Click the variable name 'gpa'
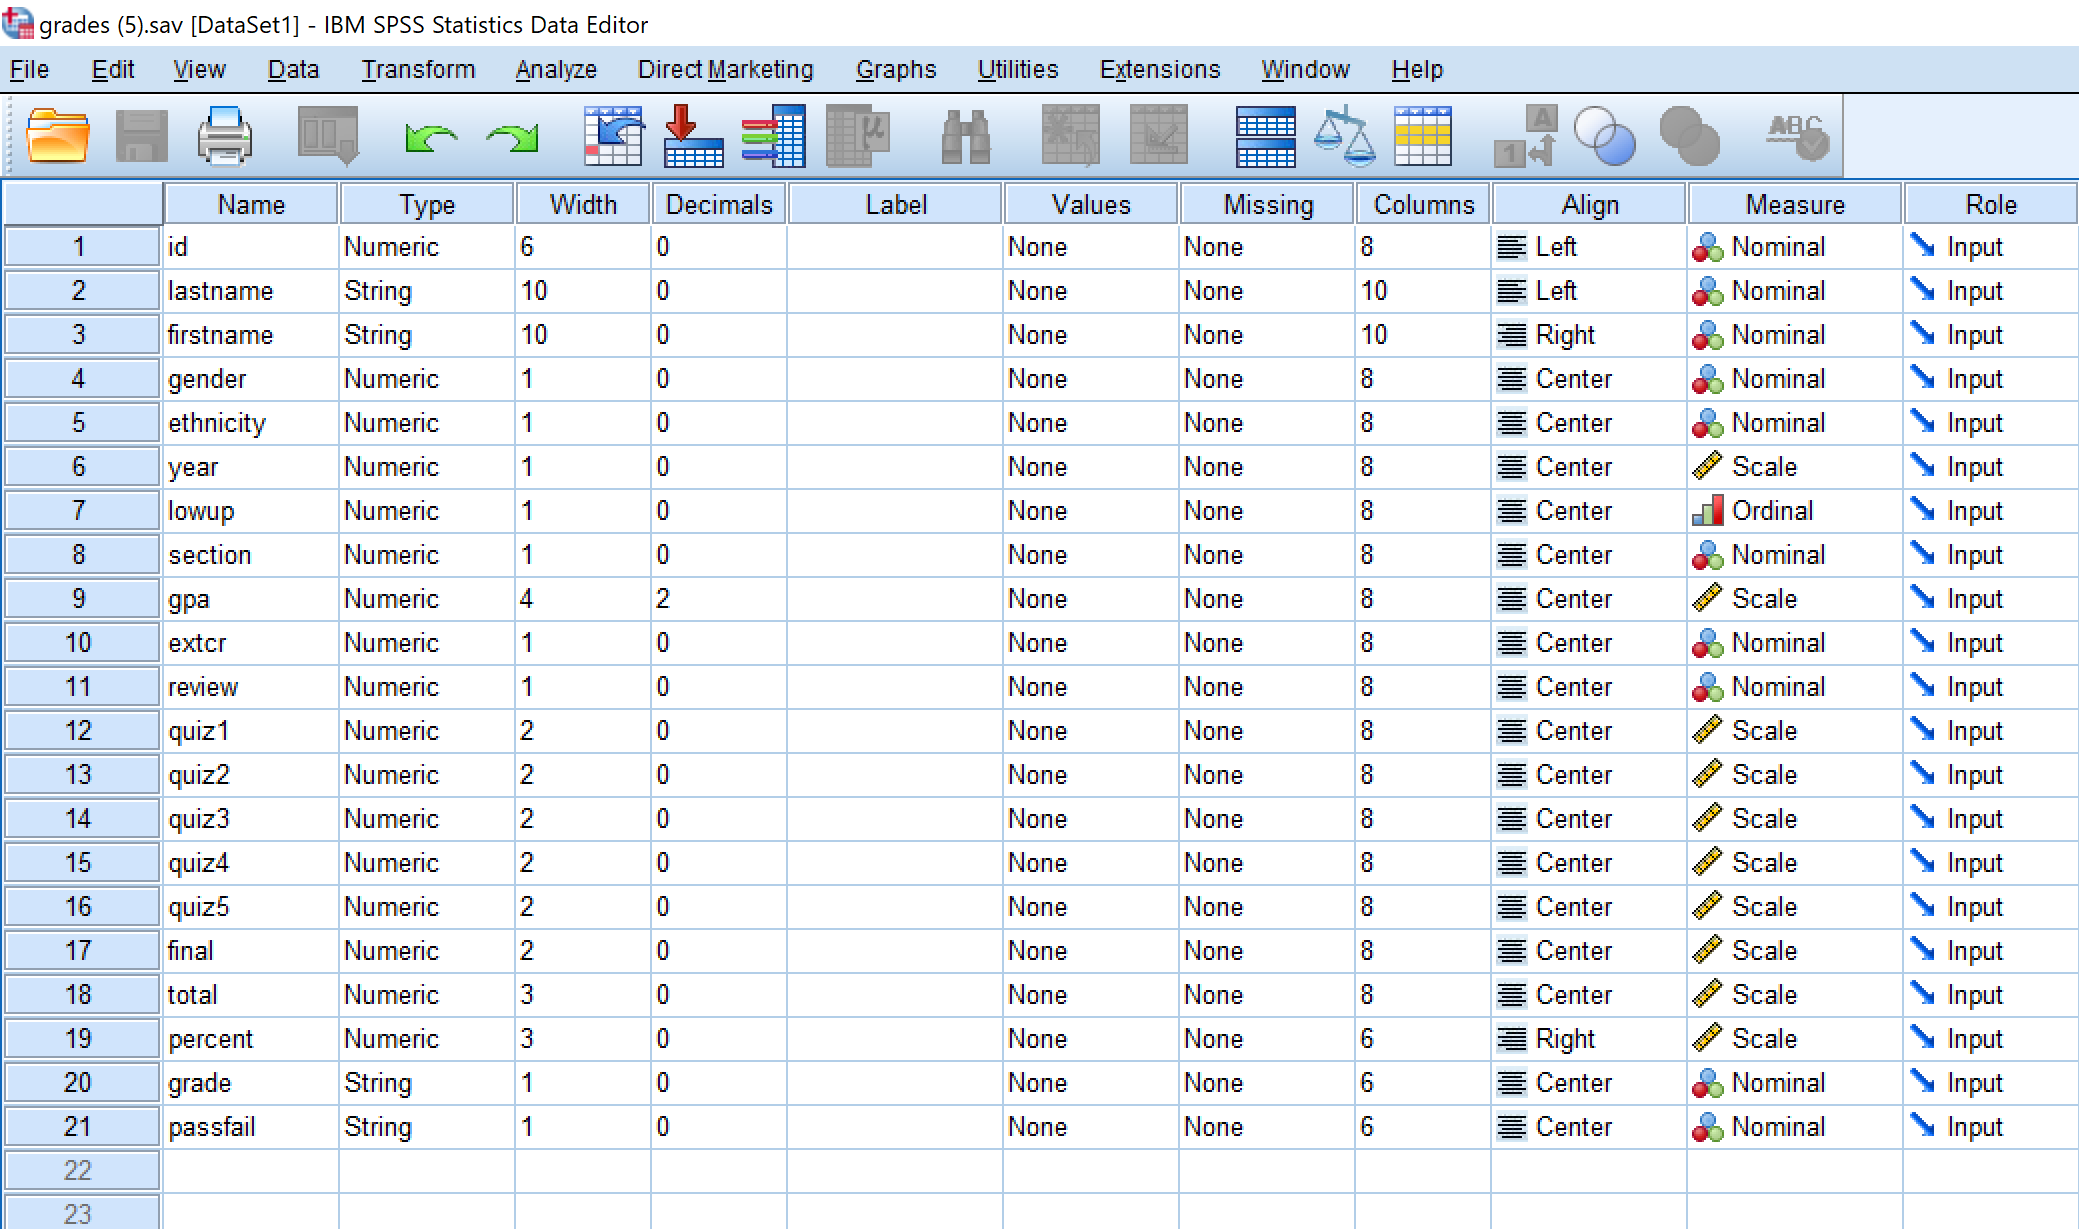 pos(189,599)
